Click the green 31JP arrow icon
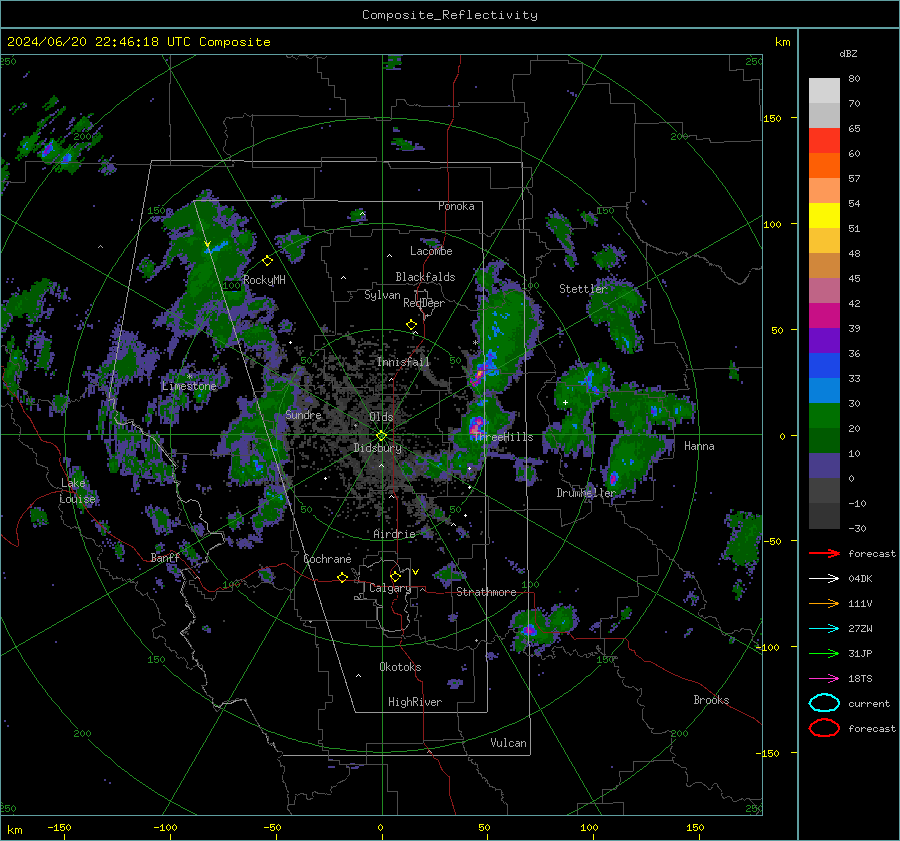 coord(824,653)
